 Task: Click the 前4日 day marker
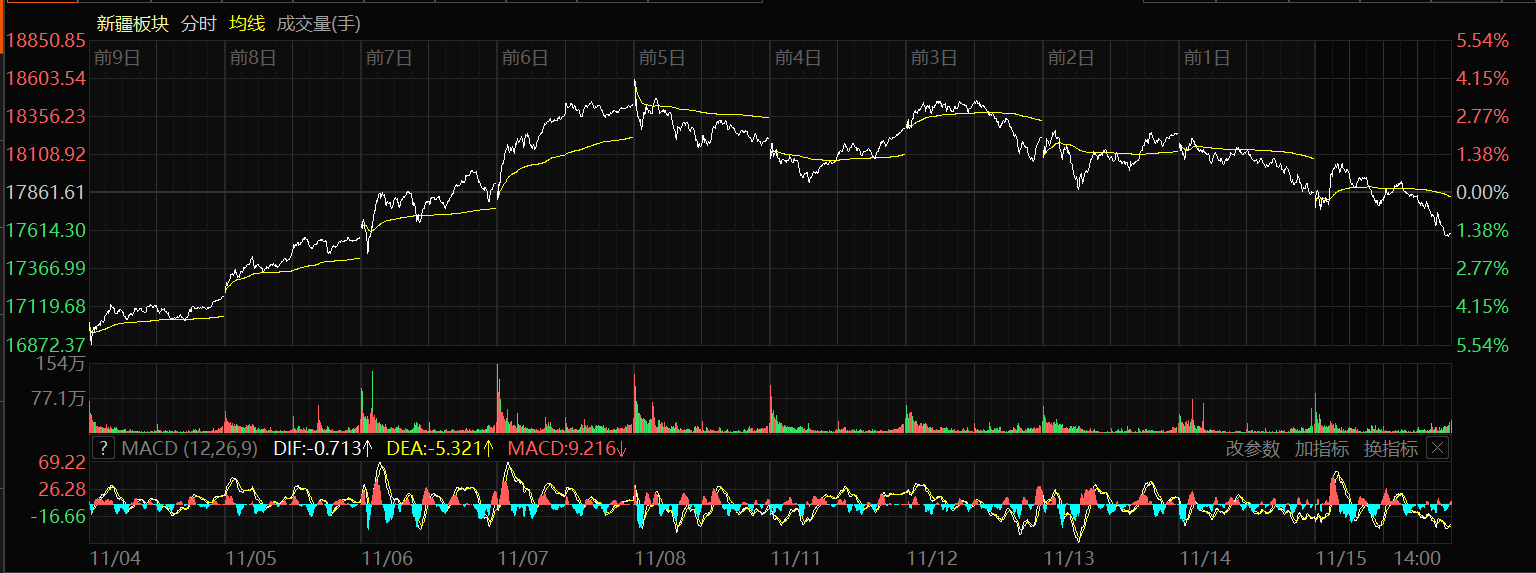(798, 57)
